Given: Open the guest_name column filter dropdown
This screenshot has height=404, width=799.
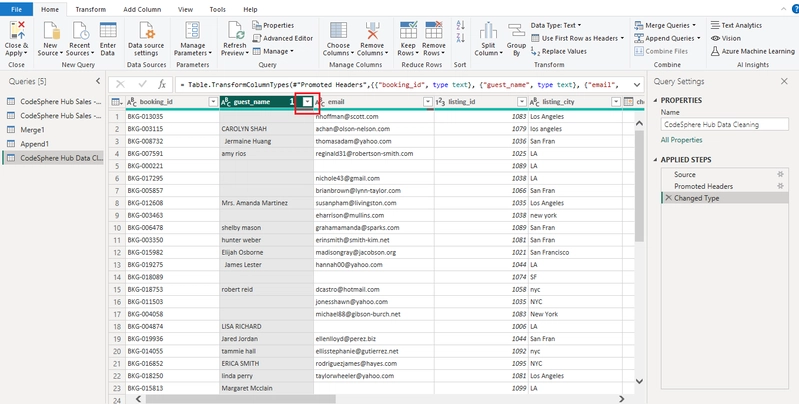Looking at the screenshot, I should click(x=307, y=102).
